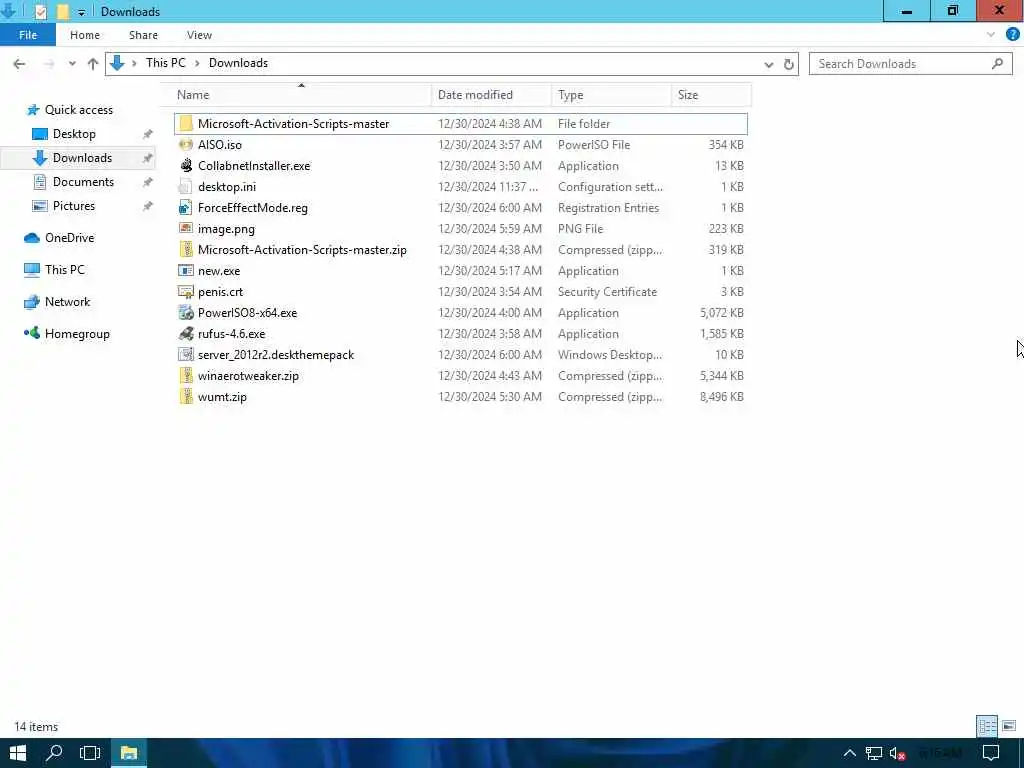Select the winaerotweaker.zip archive icon
1024x768 pixels.
tap(186, 376)
